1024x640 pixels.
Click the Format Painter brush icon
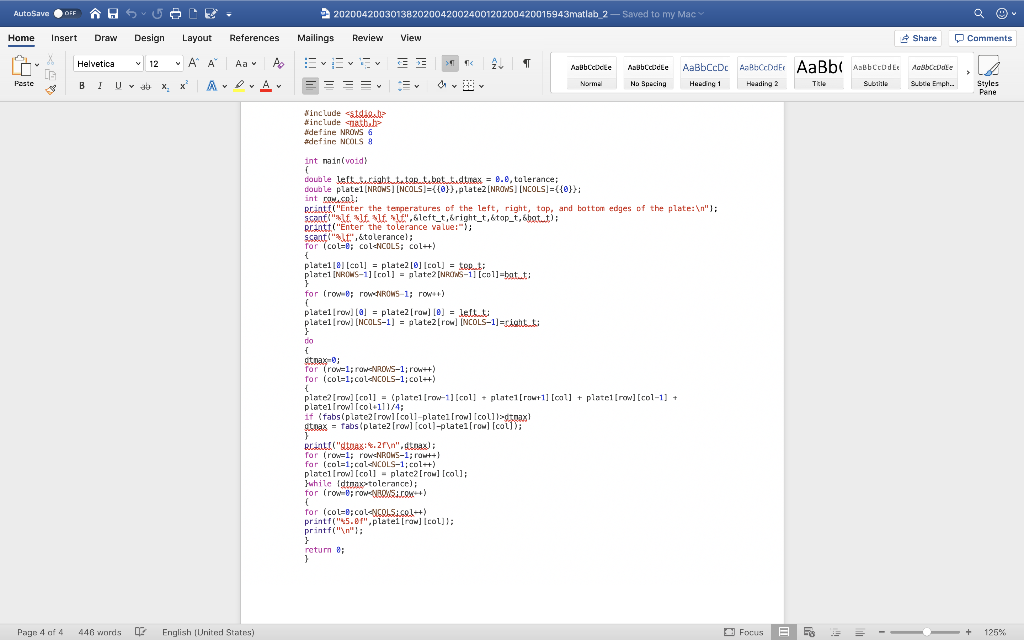click(x=50, y=90)
